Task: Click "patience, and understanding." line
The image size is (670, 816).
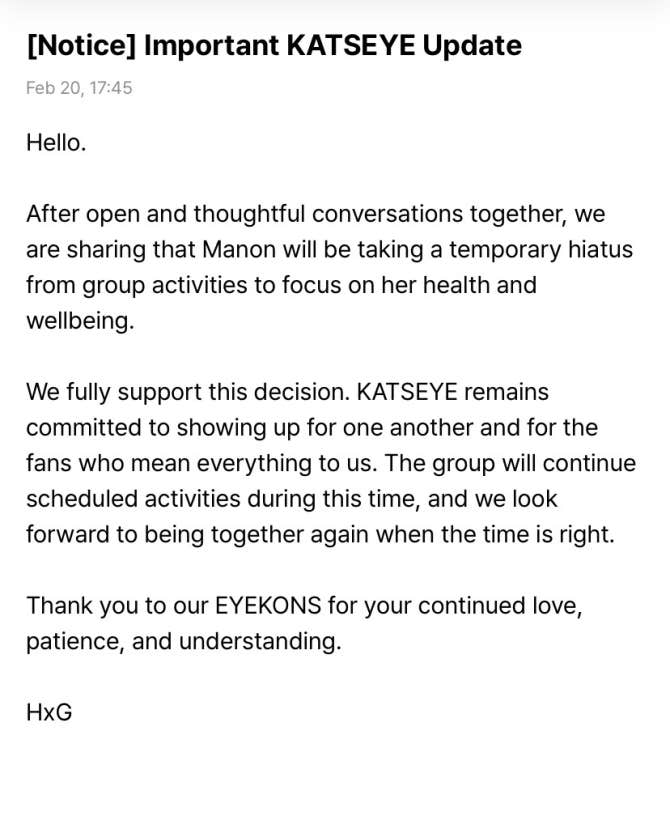Action: [183, 642]
